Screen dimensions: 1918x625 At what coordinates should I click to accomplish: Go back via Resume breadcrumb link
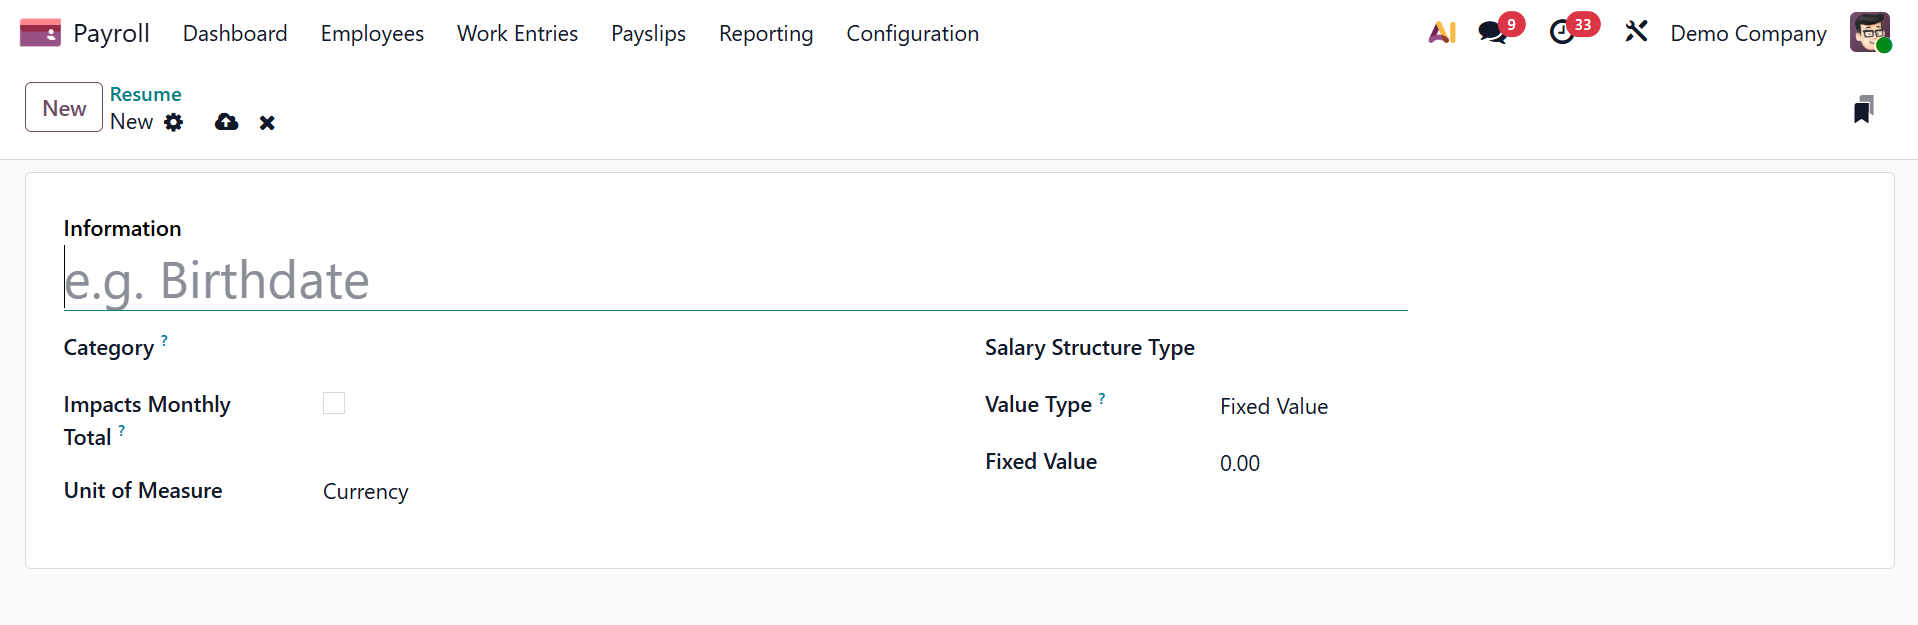[146, 94]
